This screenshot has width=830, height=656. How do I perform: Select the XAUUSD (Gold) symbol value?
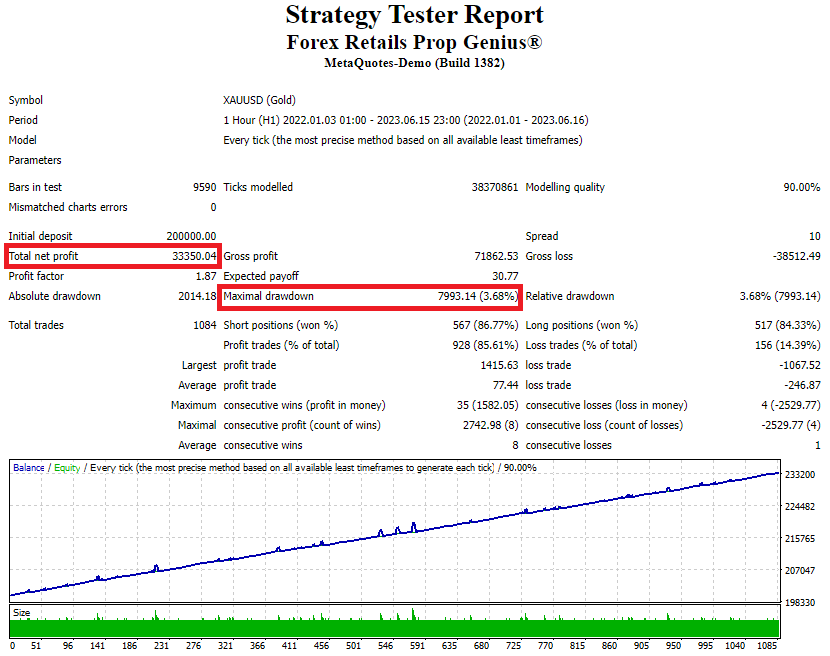tap(259, 100)
